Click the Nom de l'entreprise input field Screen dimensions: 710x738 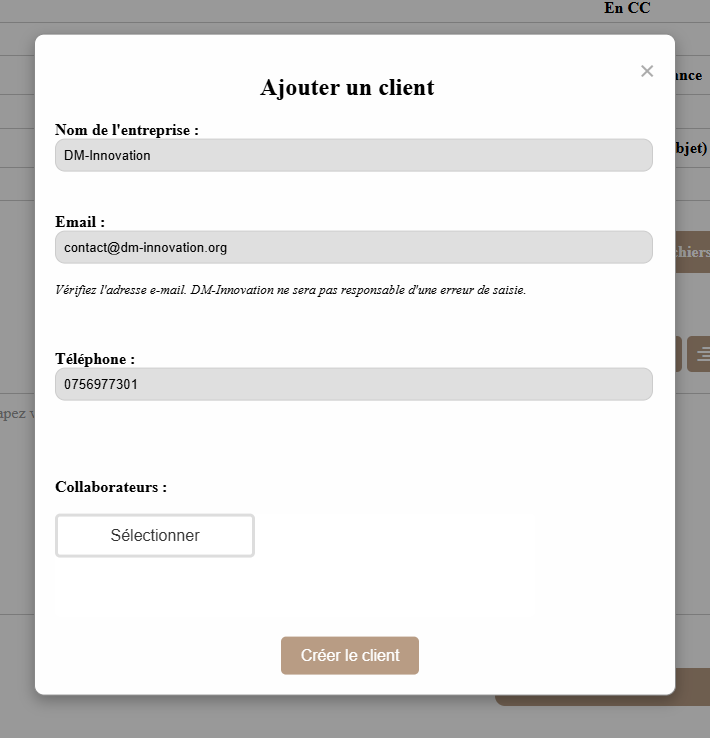[x=354, y=155]
